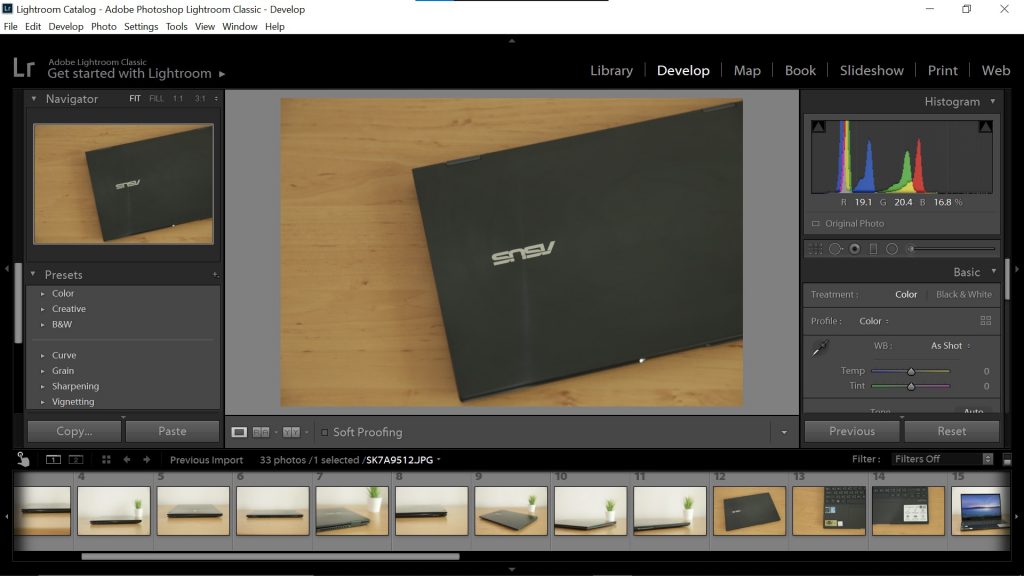
Task: Select the Spot Removal tool
Action: 835,249
